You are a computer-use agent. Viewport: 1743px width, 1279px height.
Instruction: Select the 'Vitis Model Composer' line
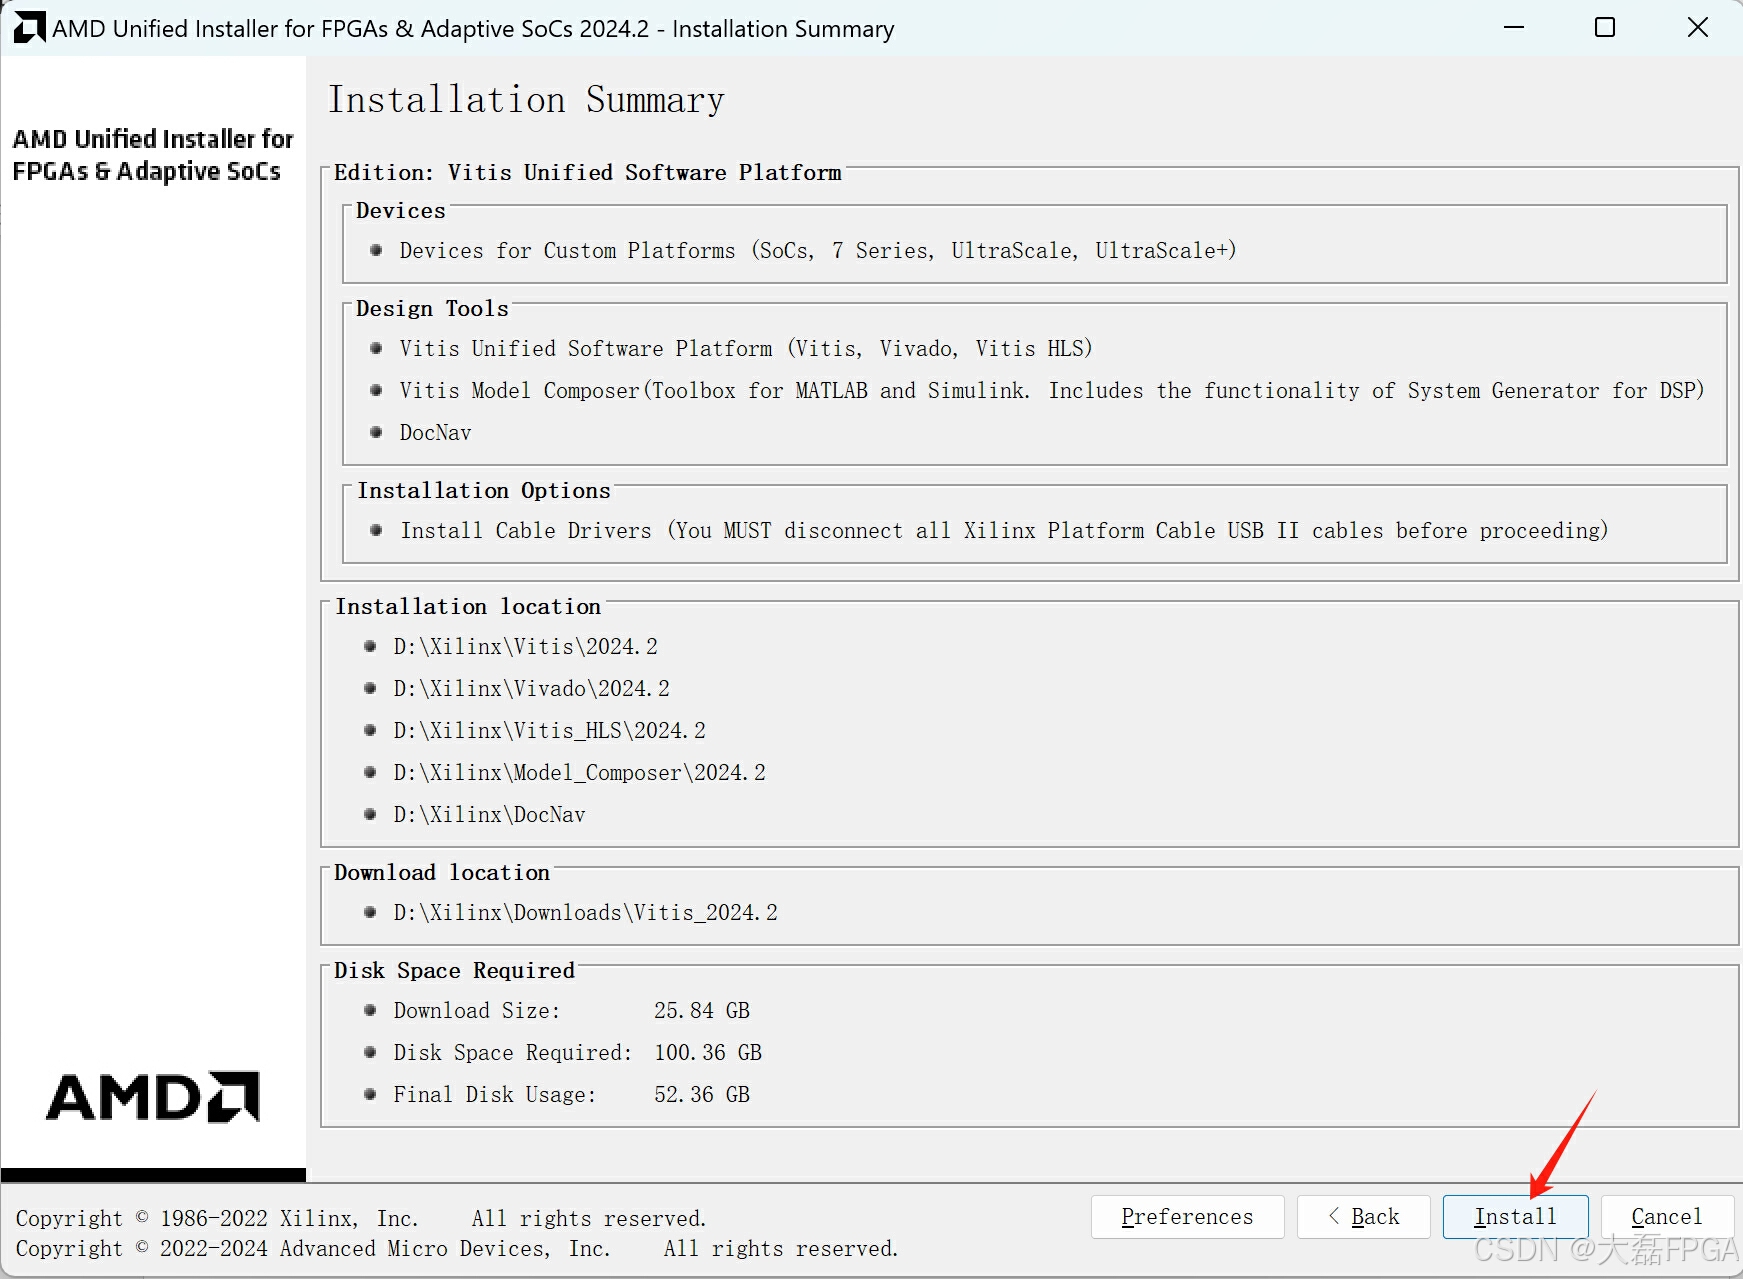tap(1052, 391)
